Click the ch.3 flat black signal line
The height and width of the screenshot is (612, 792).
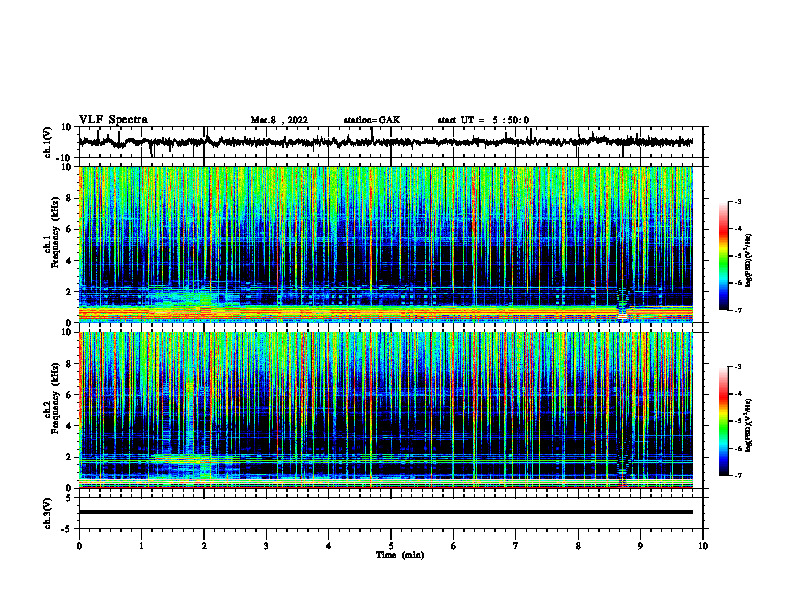[x=385, y=512]
